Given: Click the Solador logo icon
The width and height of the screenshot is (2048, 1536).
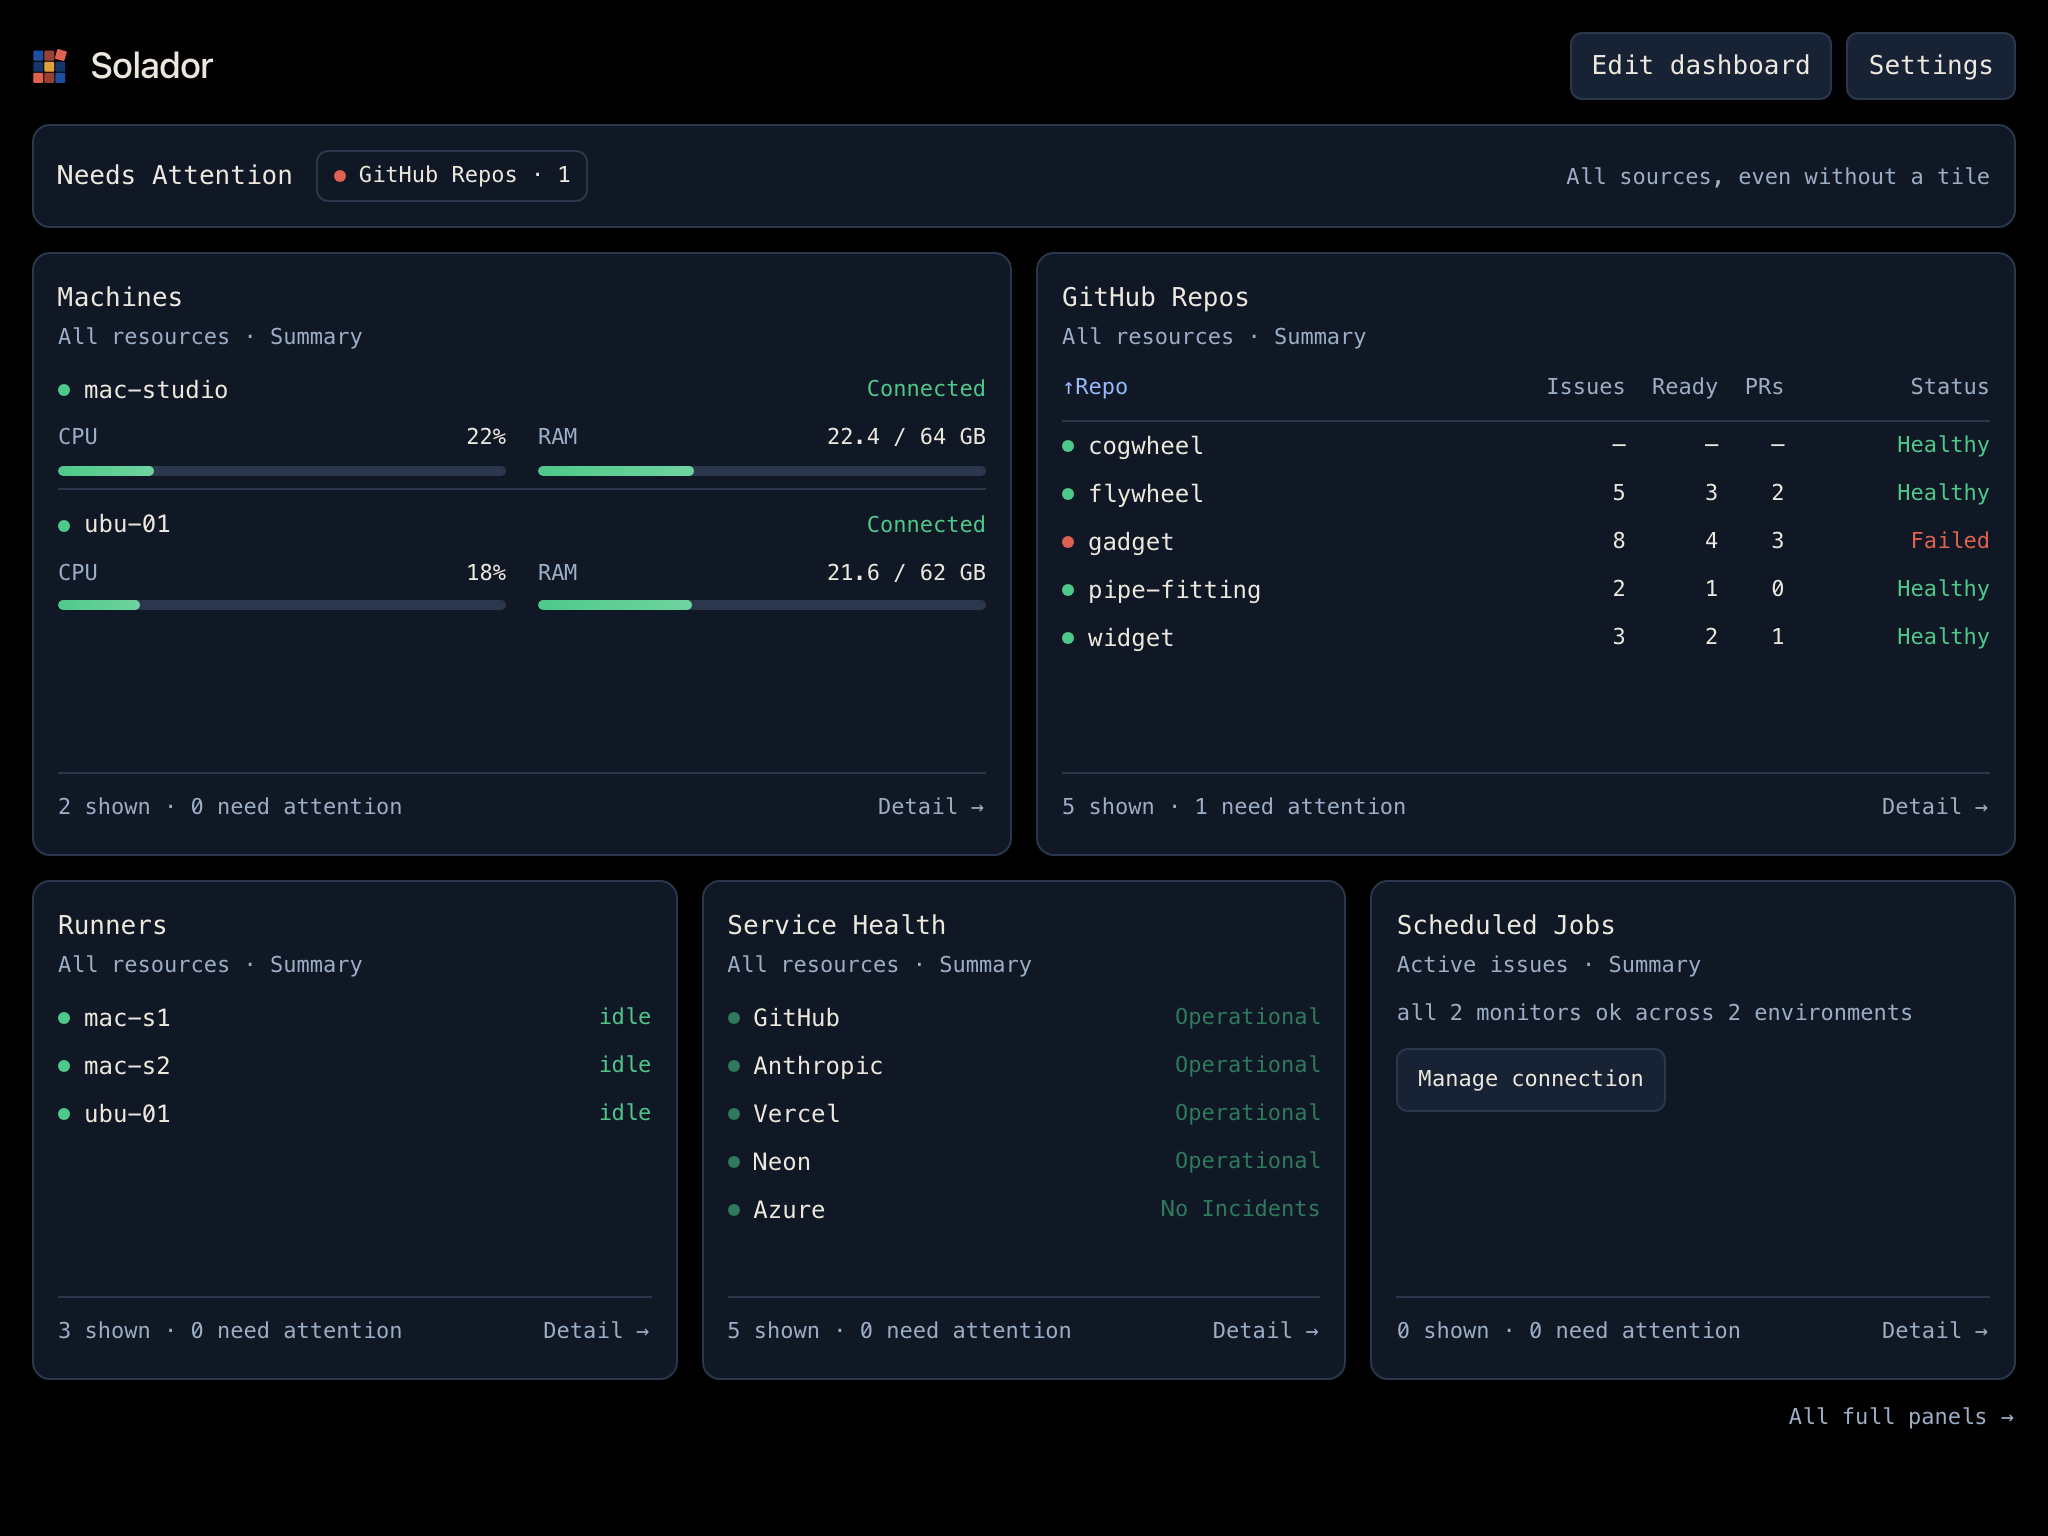Looking at the screenshot, I should pyautogui.click(x=49, y=66).
